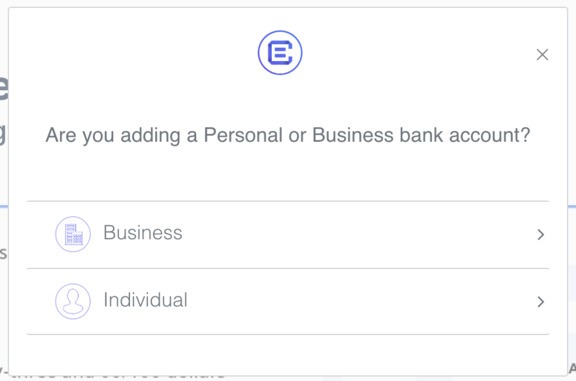Click the Personal or Business question heading
576x381 pixels.
(x=288, y=136)
